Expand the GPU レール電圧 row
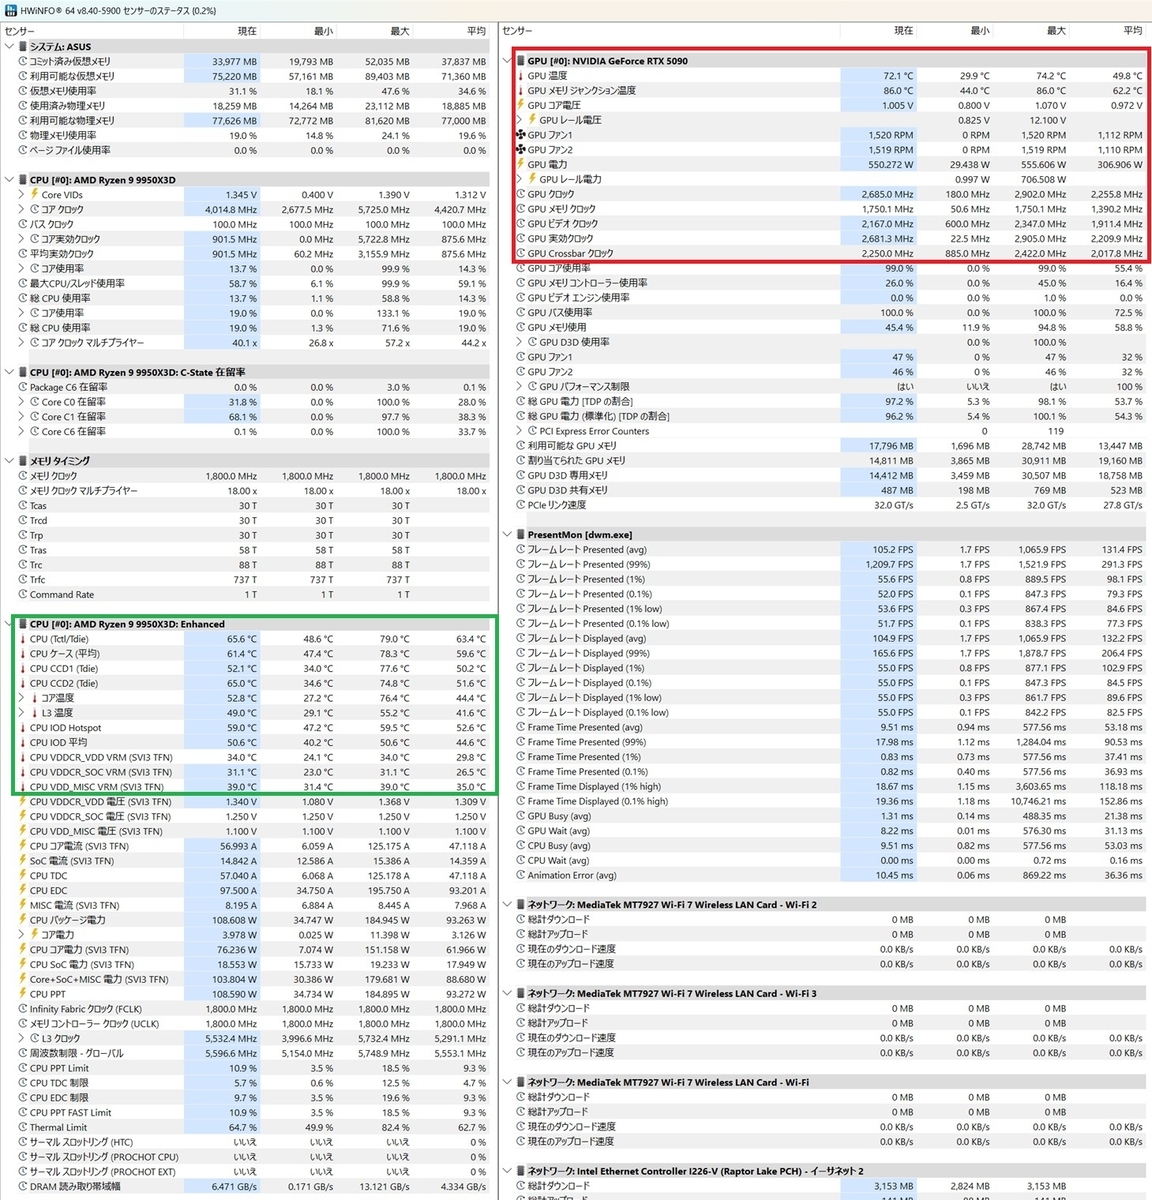This screenshot has width=1152, height=1200. pos(520,120)
